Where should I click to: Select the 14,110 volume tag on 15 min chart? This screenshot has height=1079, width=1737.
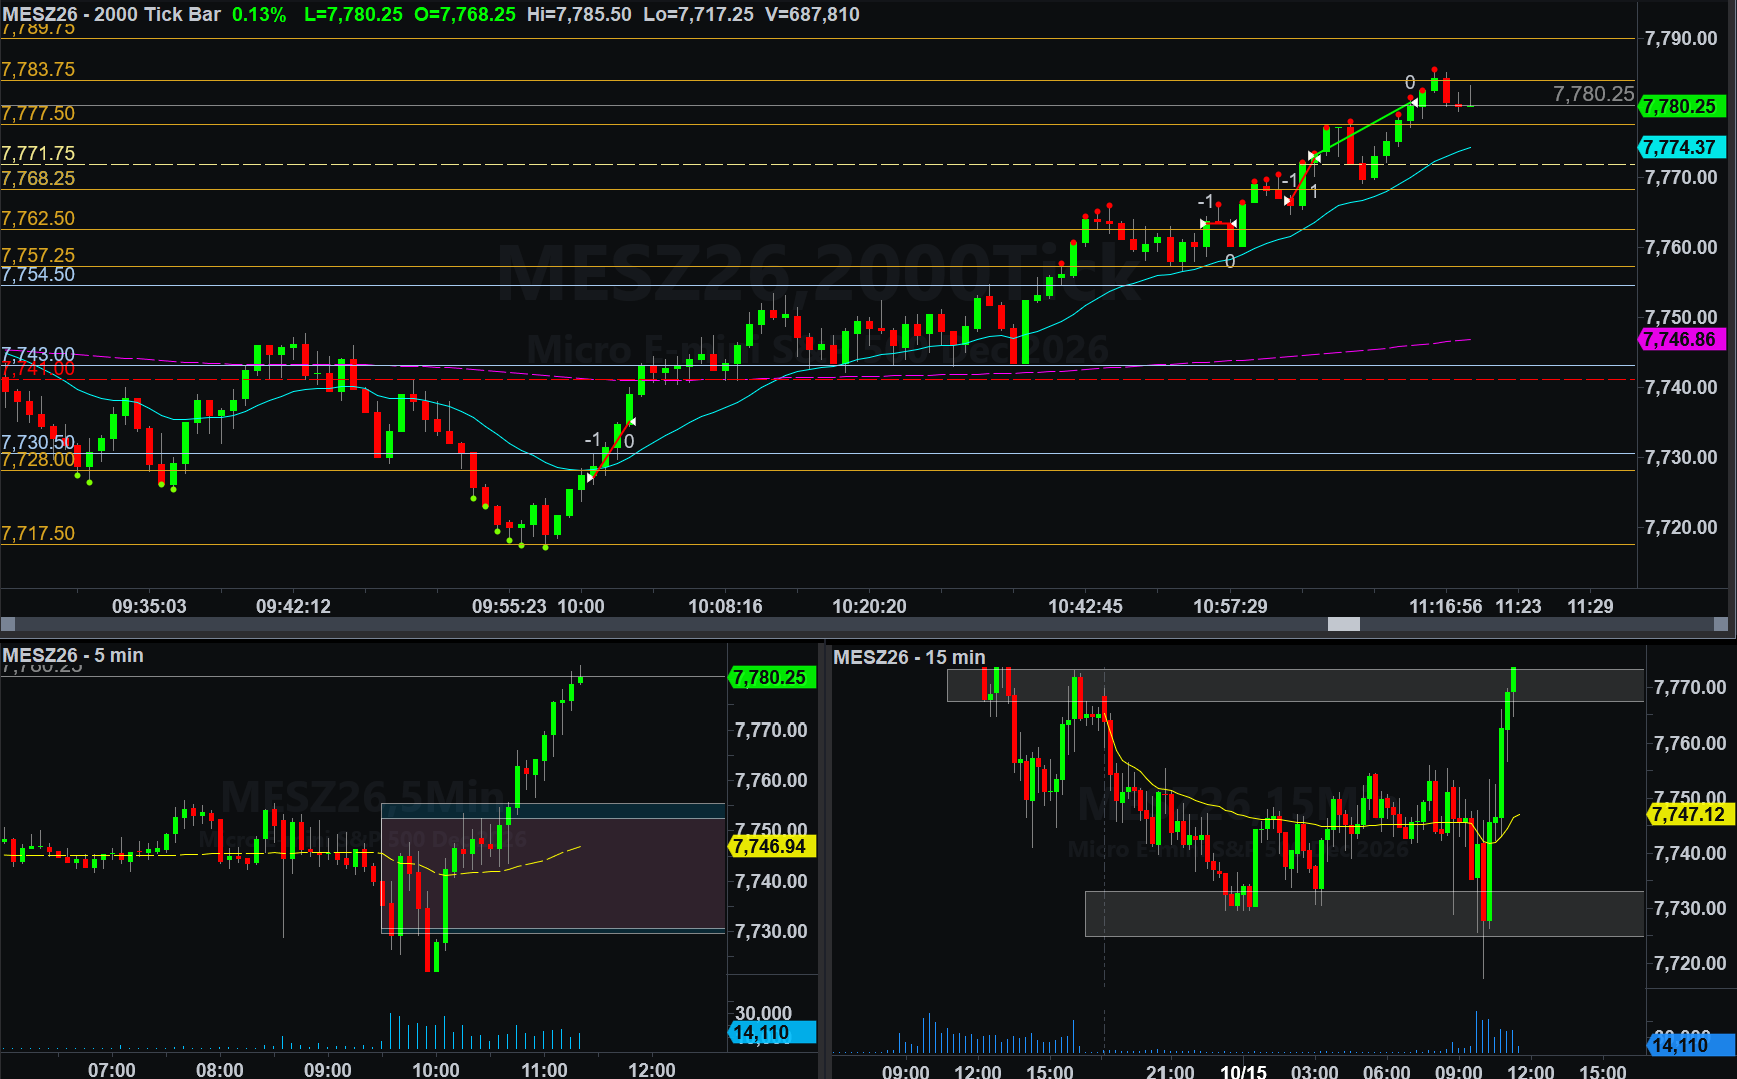pos(1690,1045)
